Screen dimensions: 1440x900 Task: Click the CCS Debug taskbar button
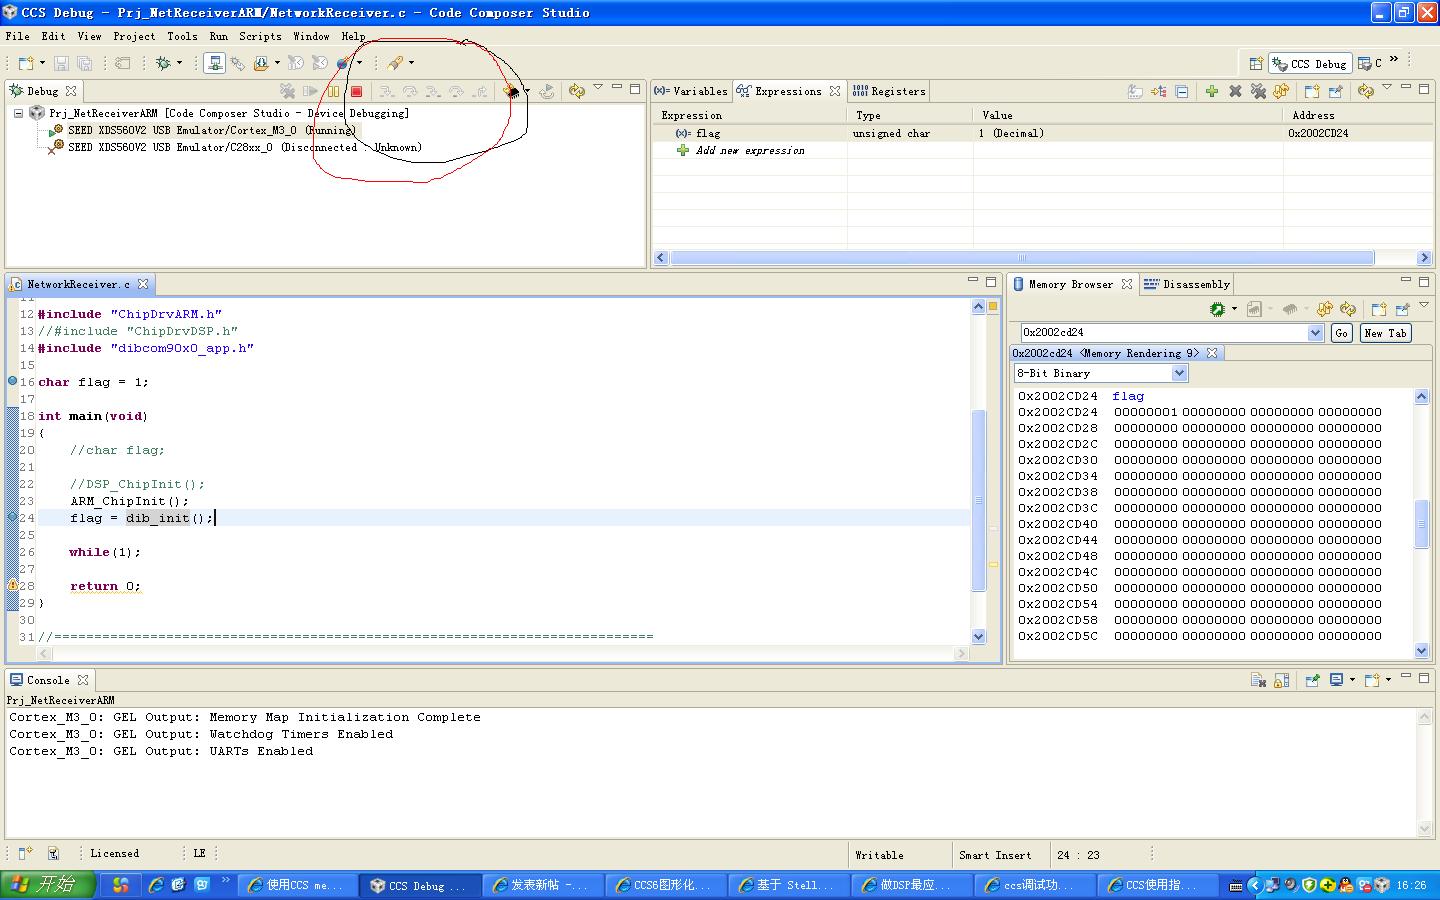click(420, 885)
